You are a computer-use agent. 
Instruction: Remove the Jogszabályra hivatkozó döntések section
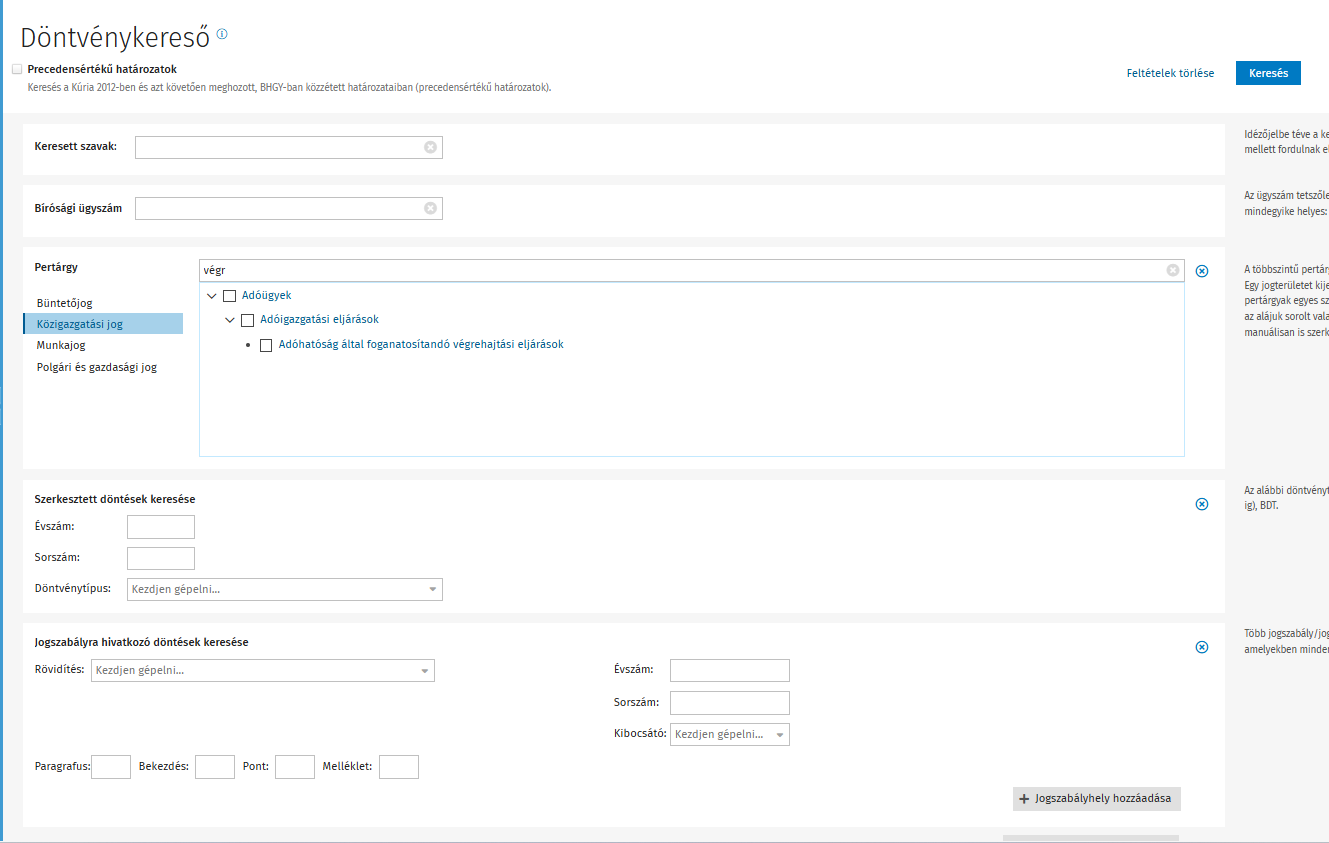pyautogui.click(x=1202, y=647)
